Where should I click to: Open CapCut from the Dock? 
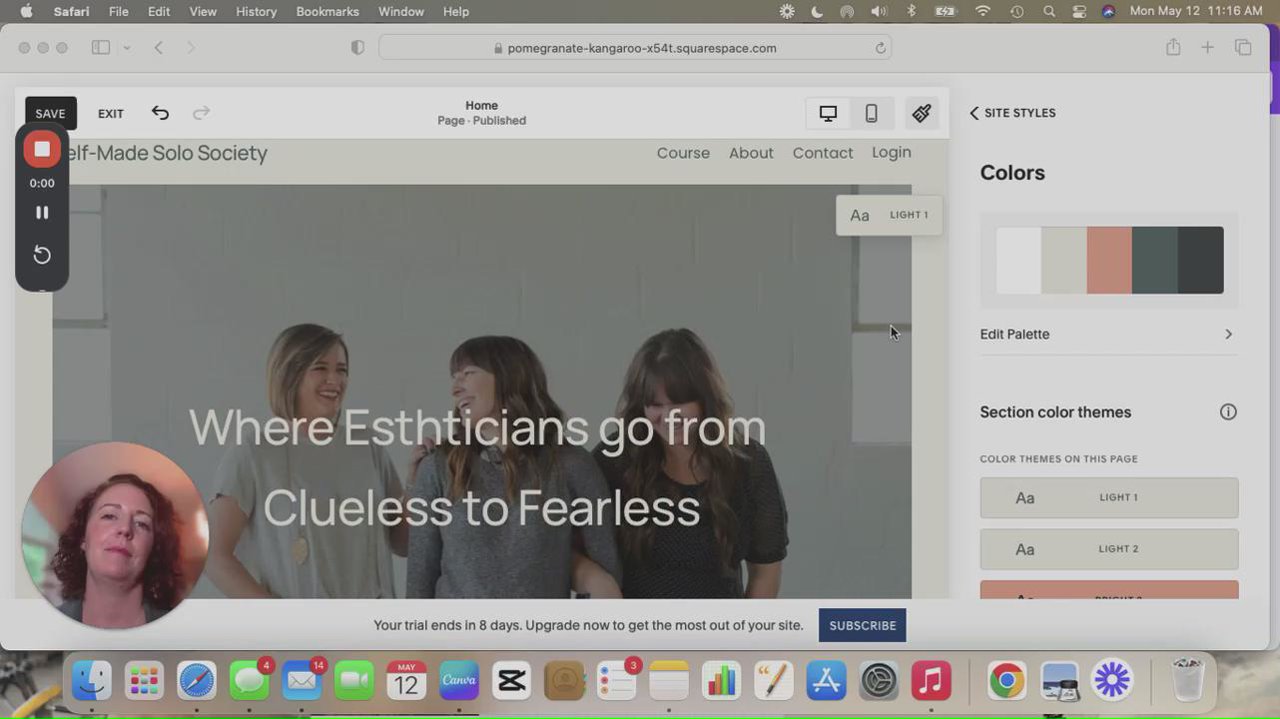tap(511, 682)
